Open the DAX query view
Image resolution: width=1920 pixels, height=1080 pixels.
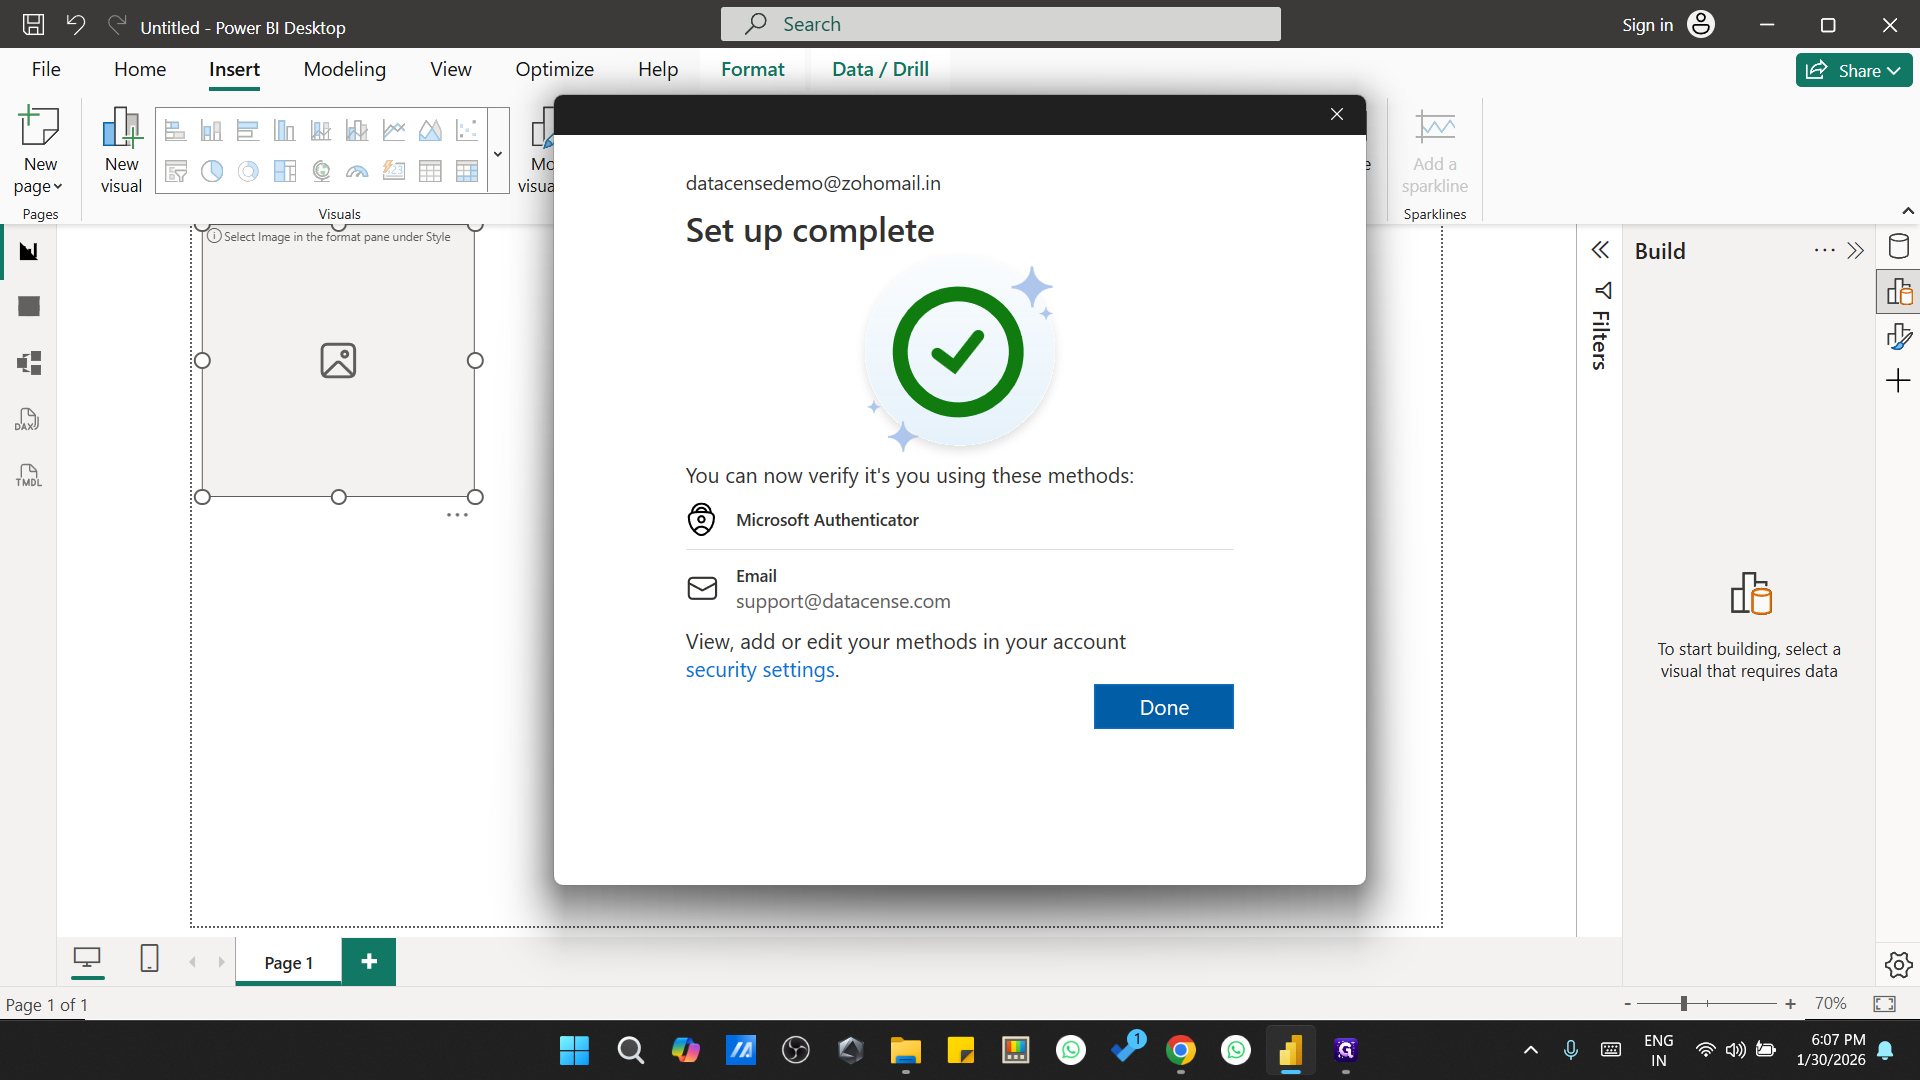pos(27,419)
